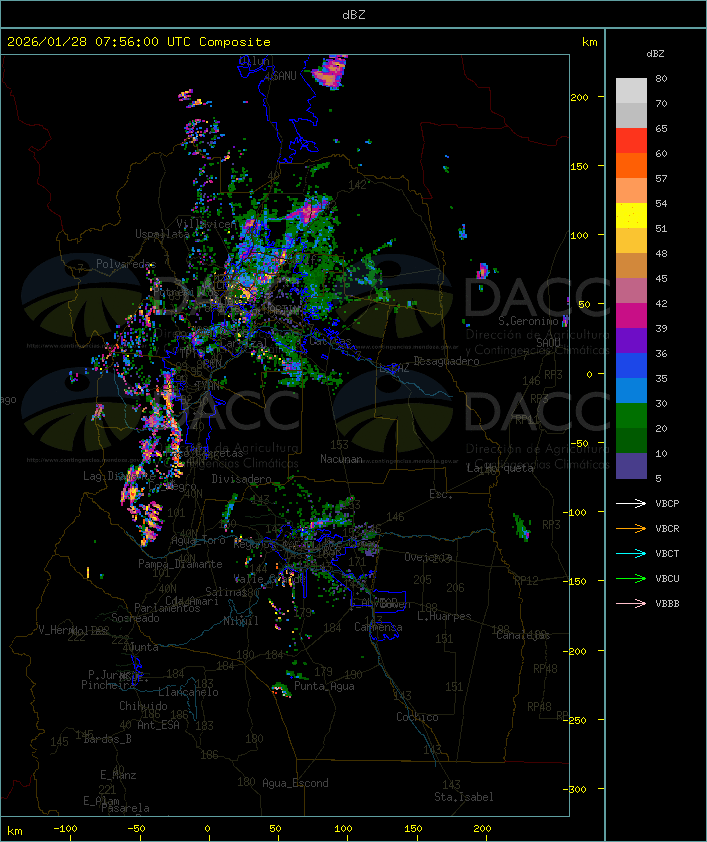Image resolution: width=707 pixels, height=842 pixels.
Task: Click the dBZ title at the top
Action: [353, 14]
